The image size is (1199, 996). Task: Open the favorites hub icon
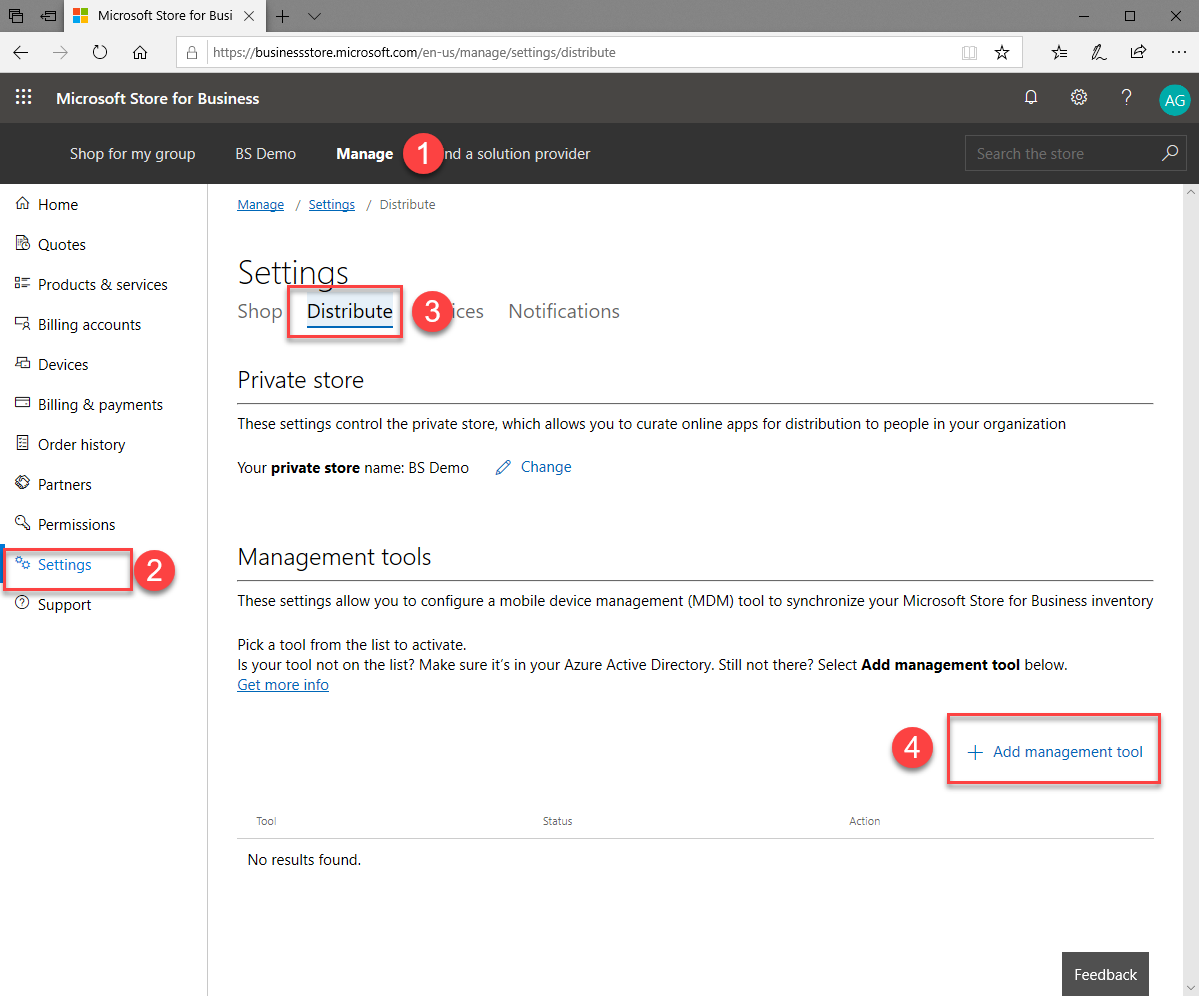1059,53
